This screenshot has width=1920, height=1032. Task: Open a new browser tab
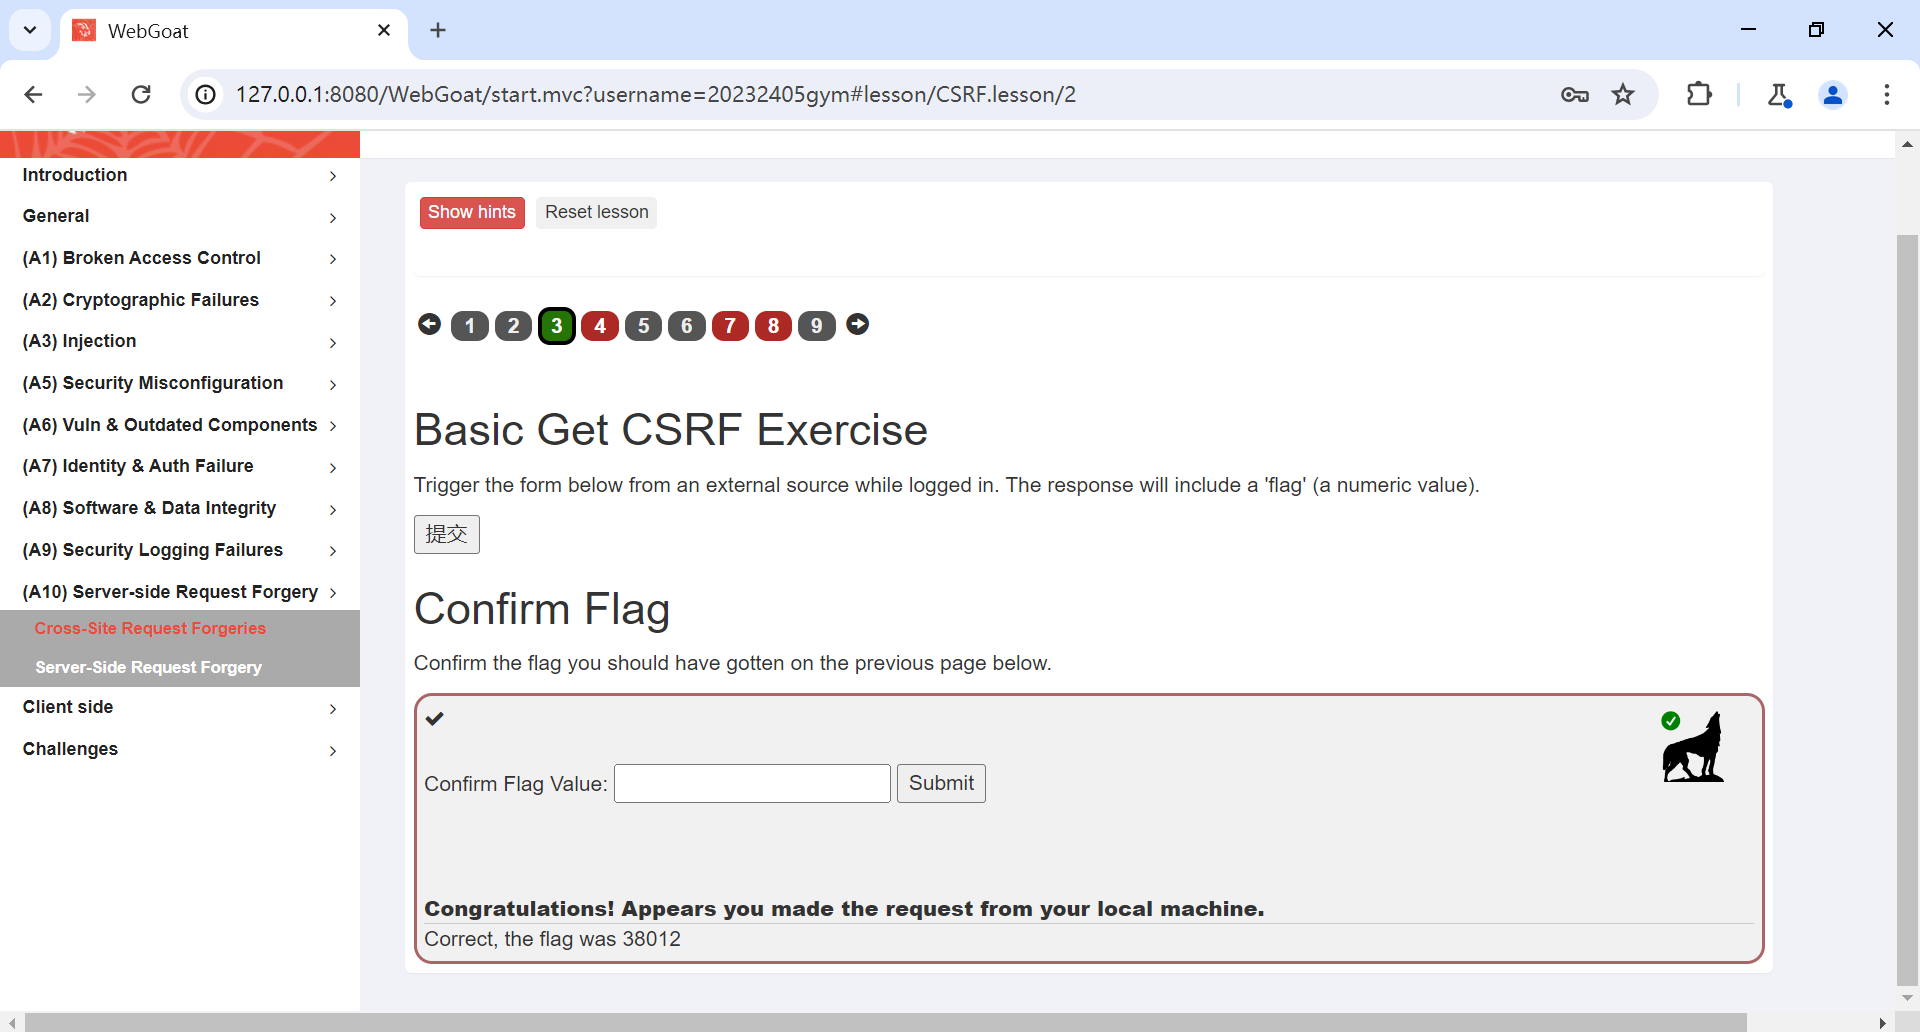point(438,30)
